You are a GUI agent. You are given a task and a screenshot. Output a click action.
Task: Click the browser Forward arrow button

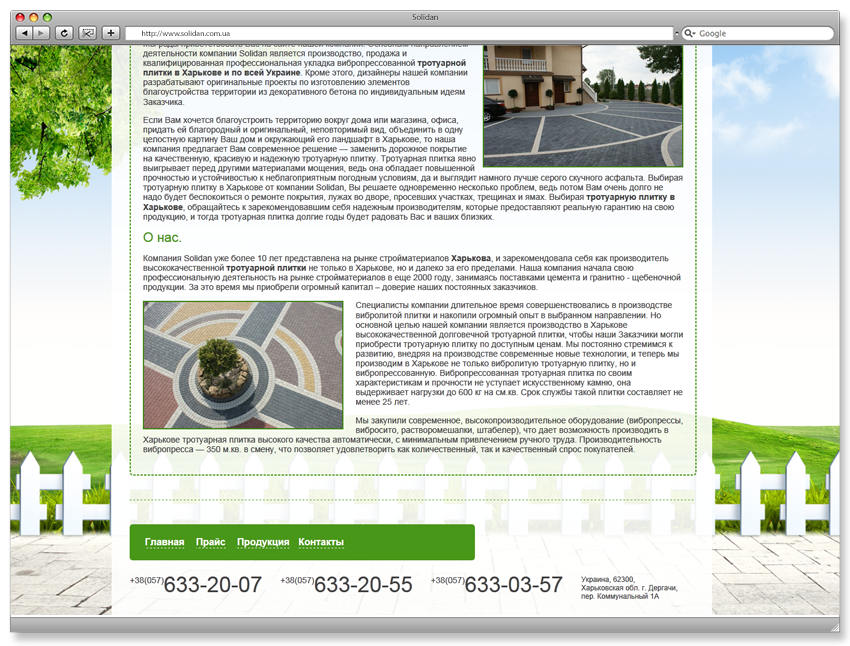pyautogui.click(x=41, y=33)
